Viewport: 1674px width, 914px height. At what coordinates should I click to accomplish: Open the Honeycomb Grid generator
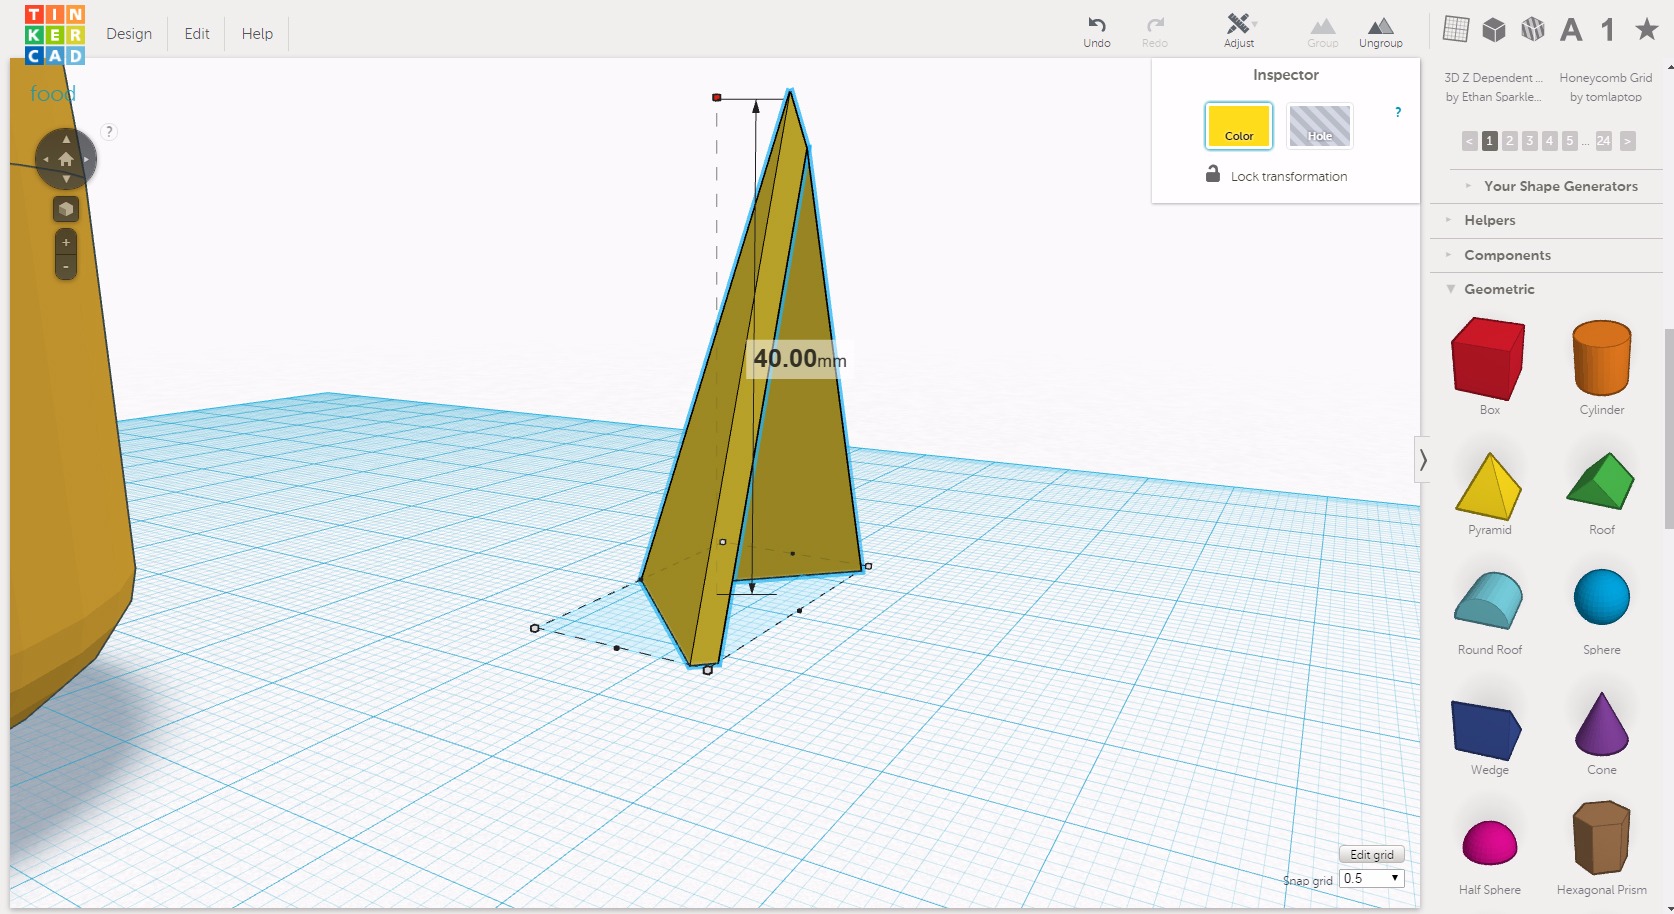pyautogui.click(x=1605, y=87)
